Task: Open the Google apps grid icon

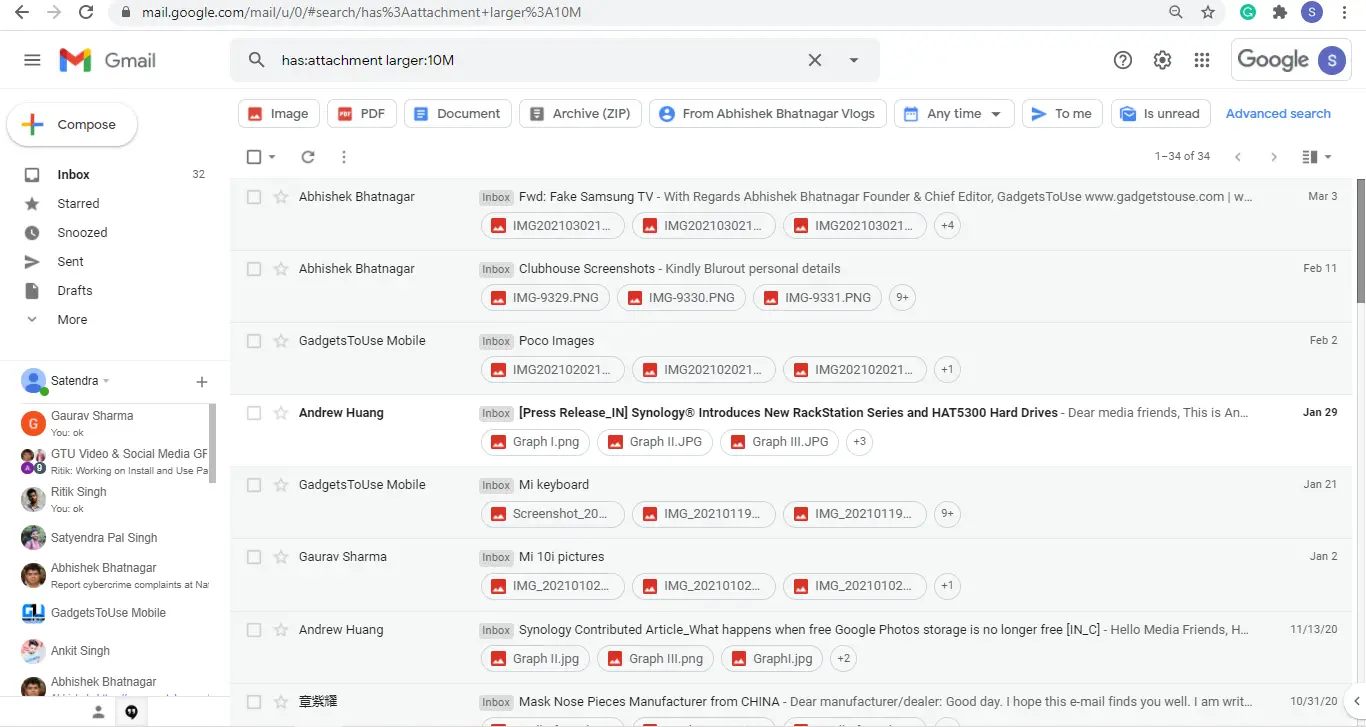Action: (1202, 60)
